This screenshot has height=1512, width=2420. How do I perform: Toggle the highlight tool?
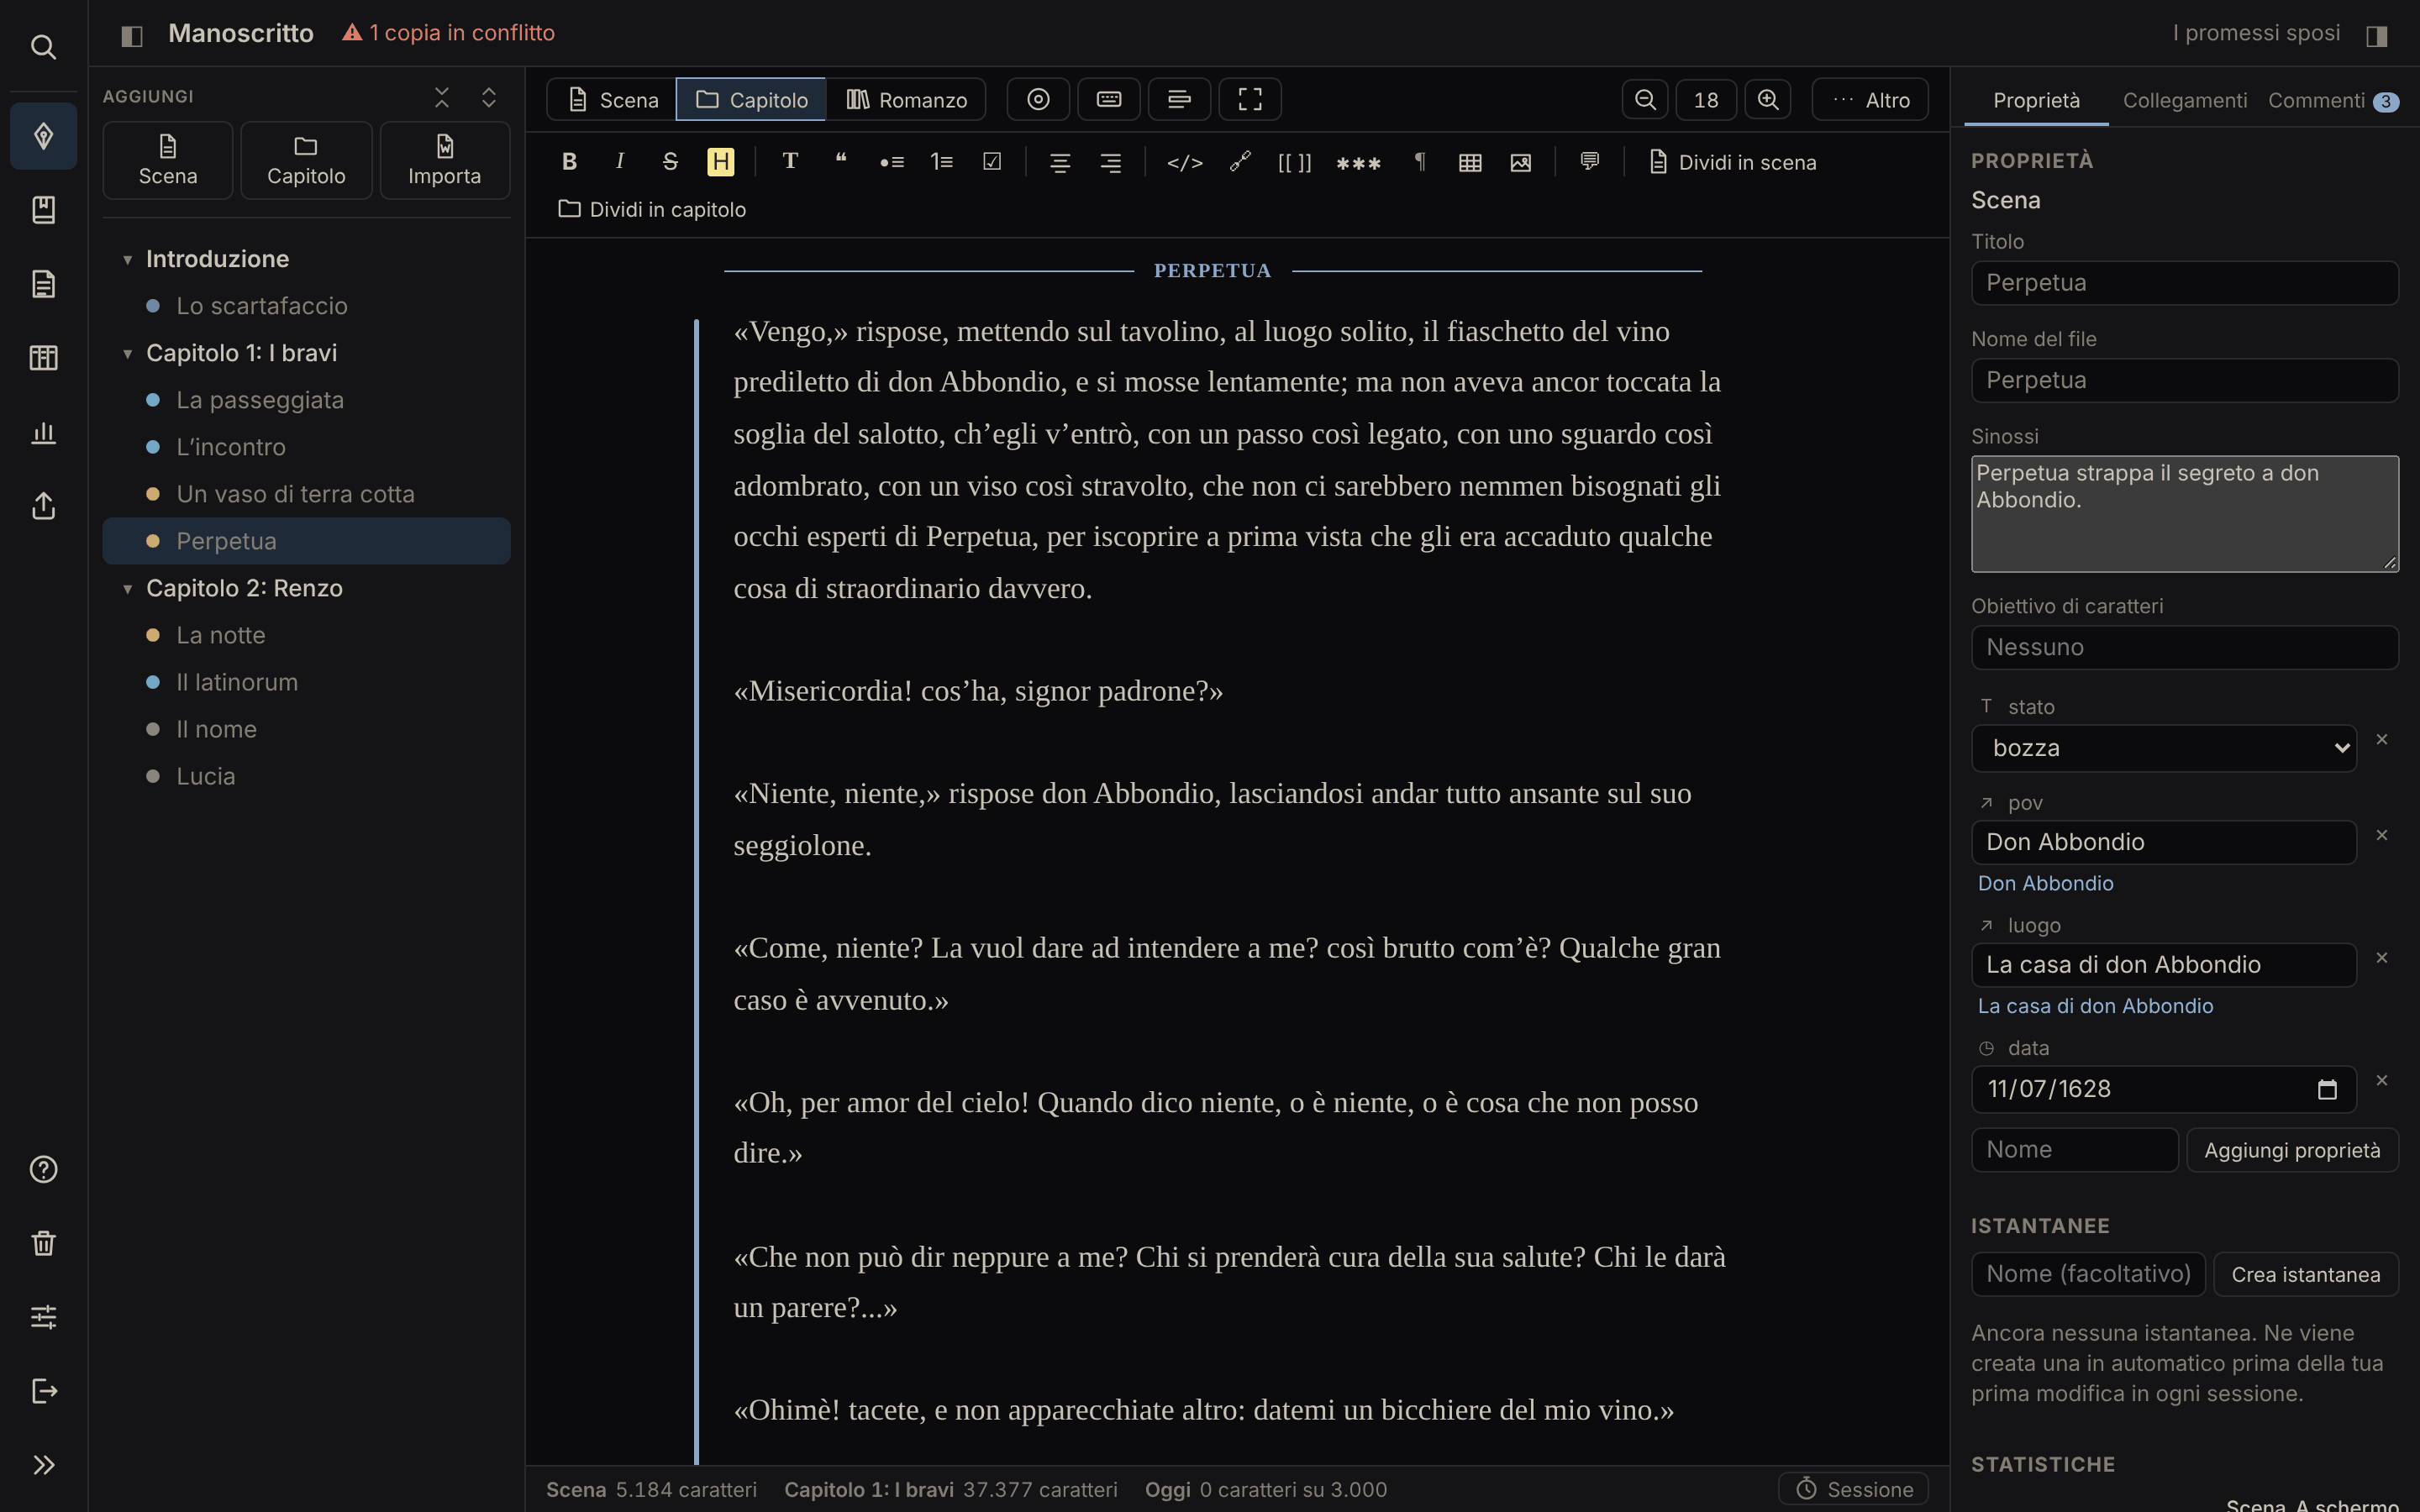(x=720, y=162)
